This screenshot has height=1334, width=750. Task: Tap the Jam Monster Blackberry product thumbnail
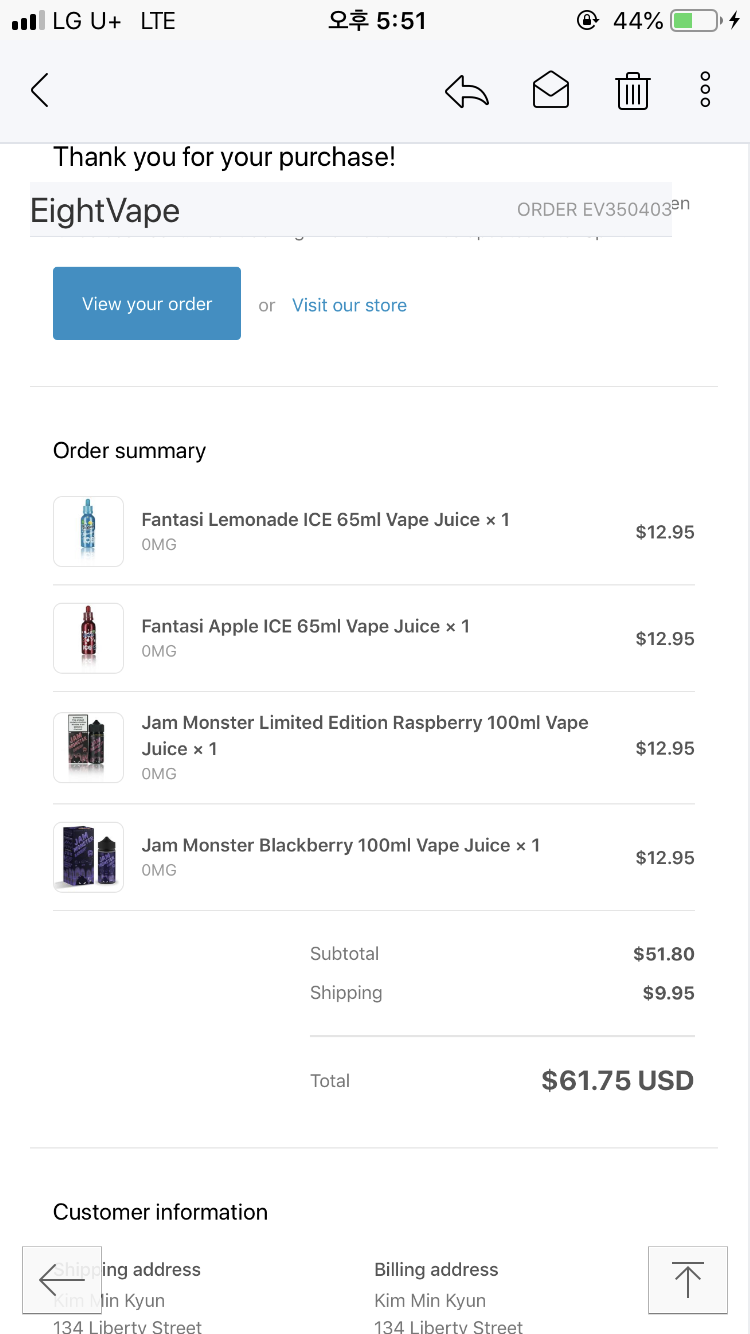click(x=88, y=857)
